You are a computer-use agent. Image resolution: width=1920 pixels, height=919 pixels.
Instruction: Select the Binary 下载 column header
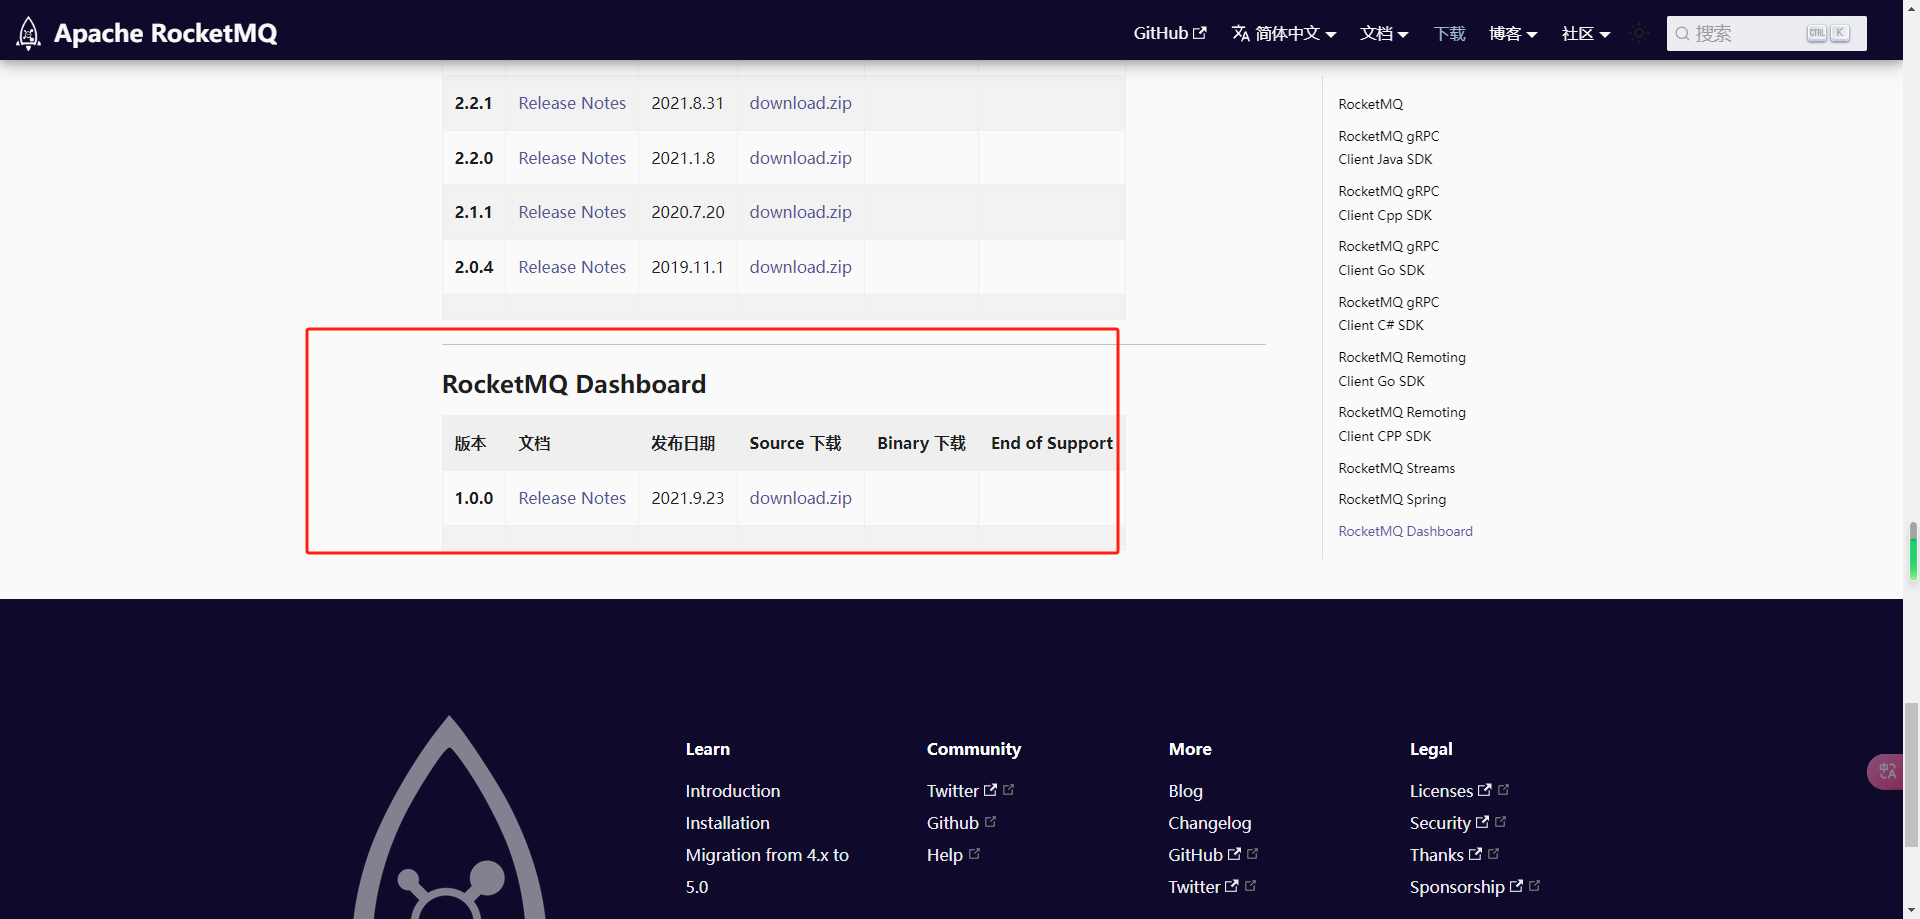(x=922, y=443)
